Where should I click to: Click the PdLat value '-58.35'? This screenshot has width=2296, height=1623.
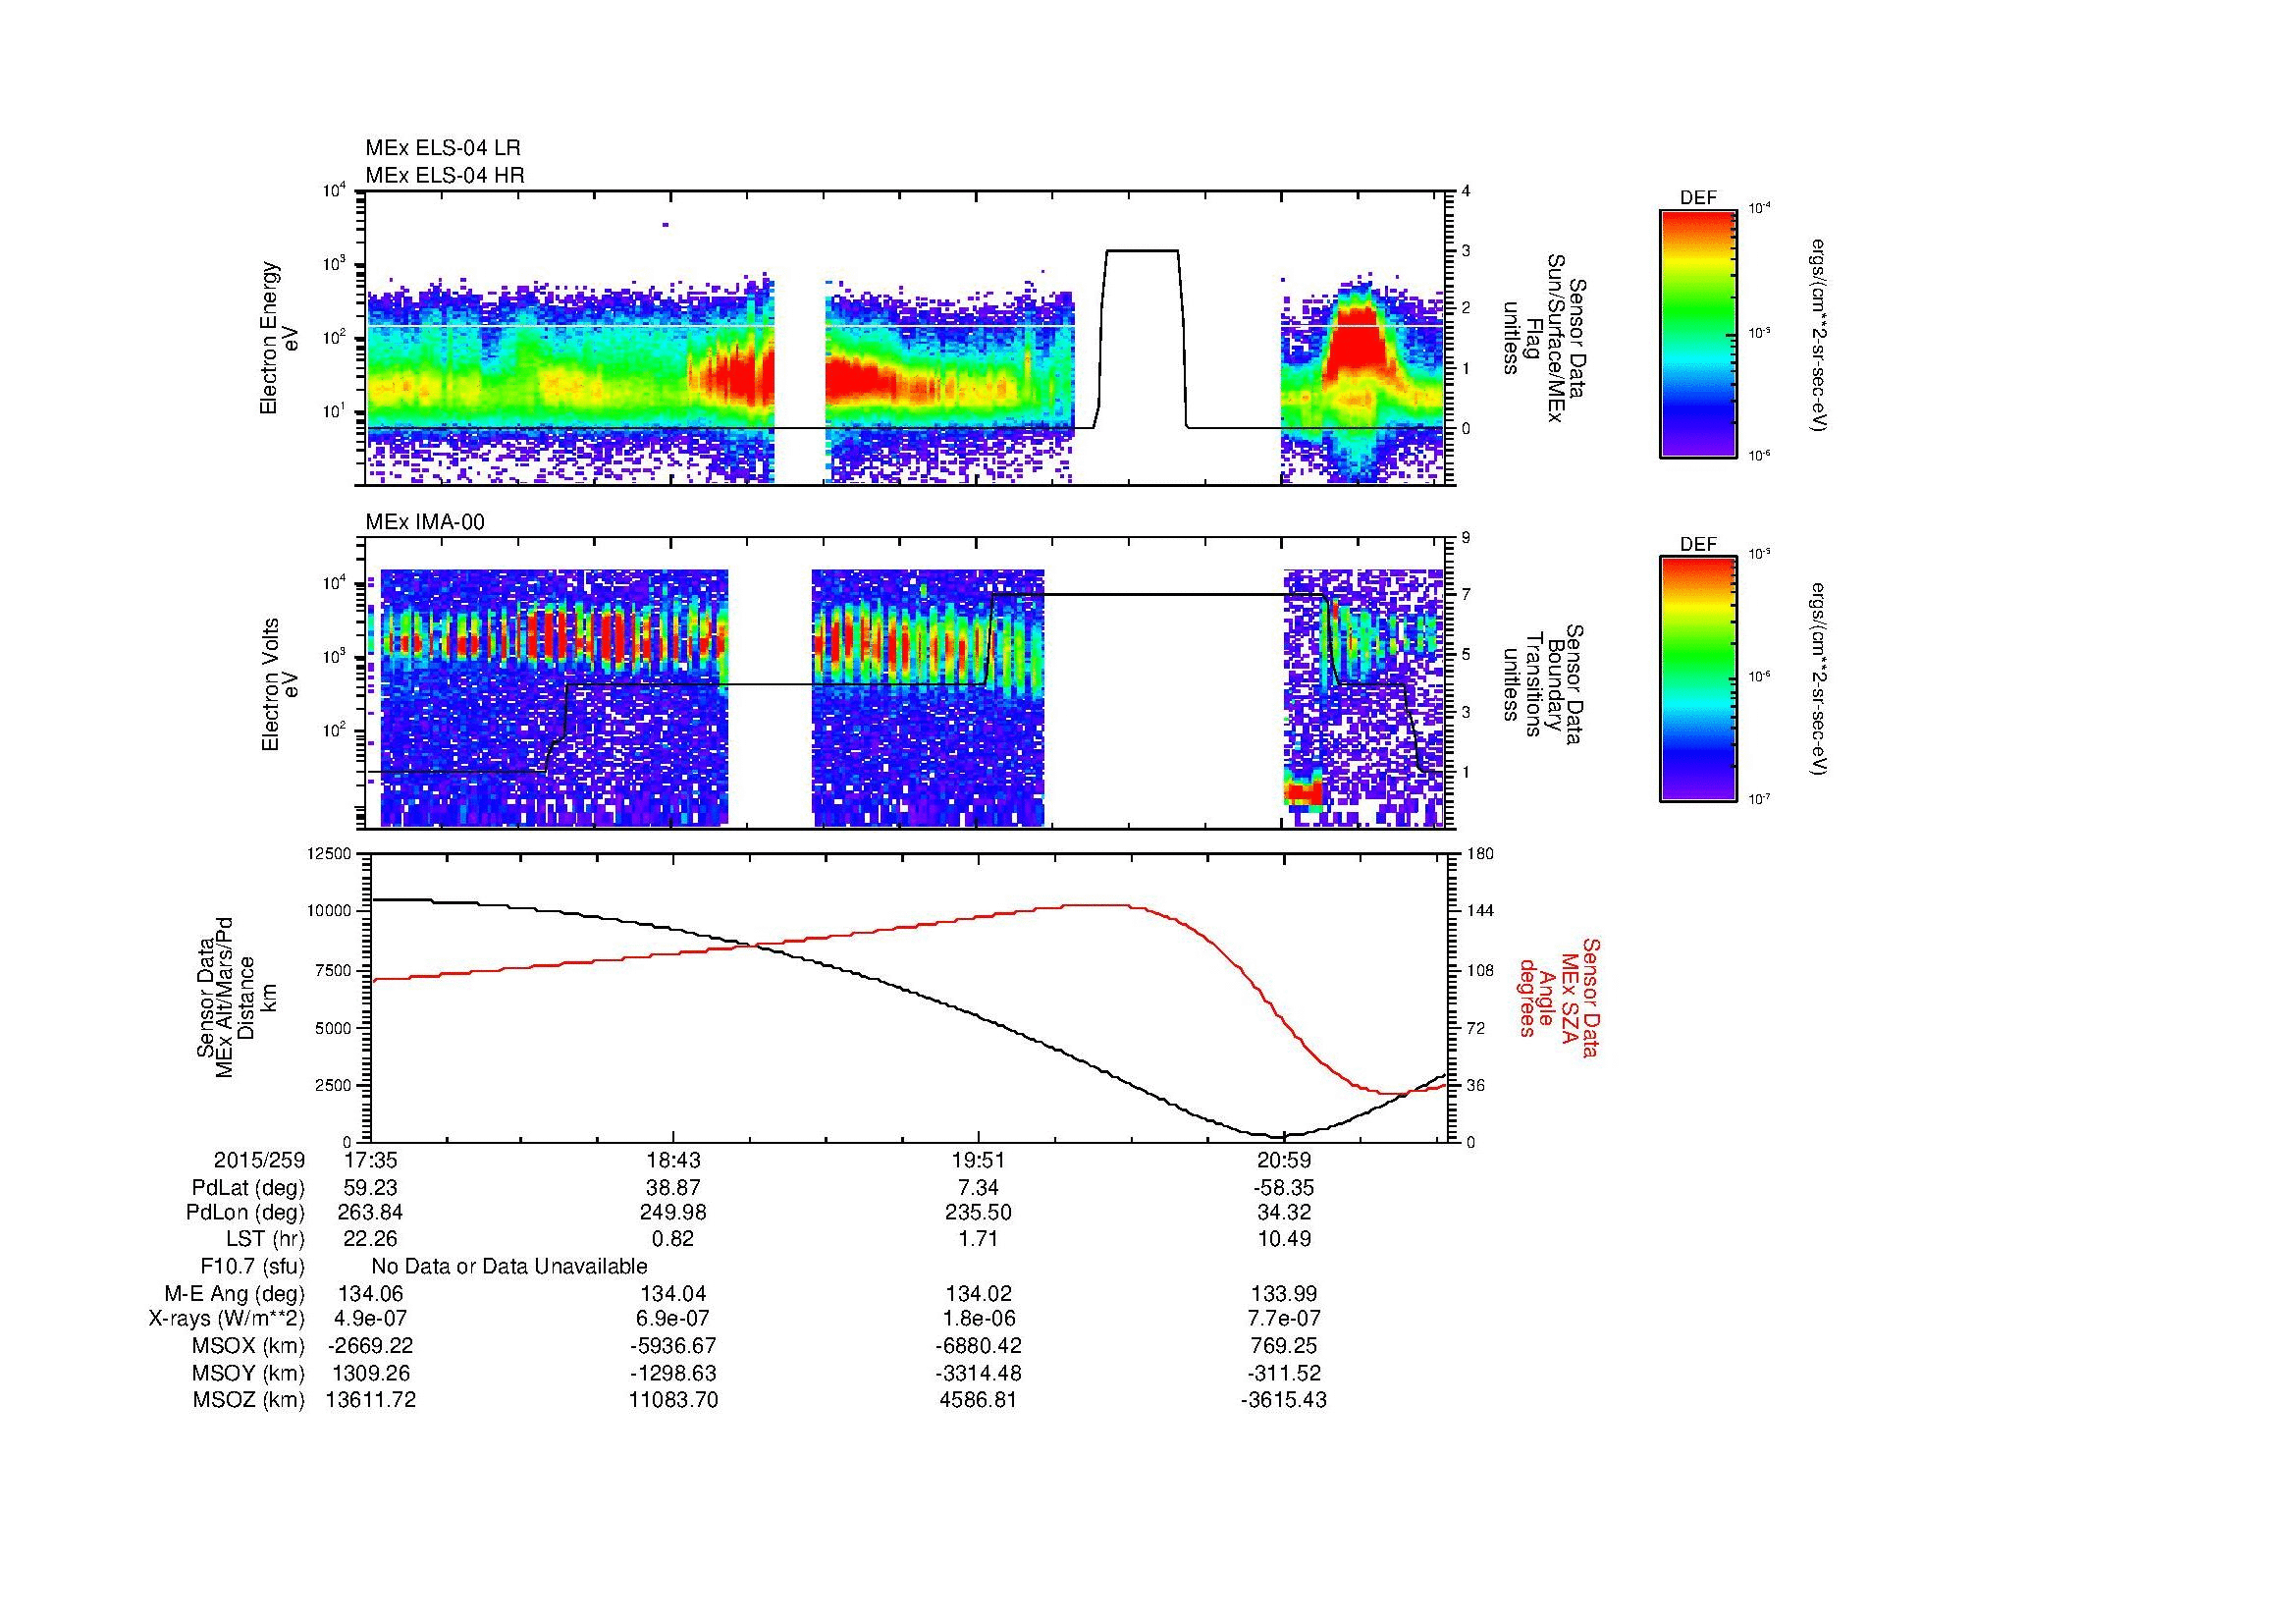(1283, 1188)
